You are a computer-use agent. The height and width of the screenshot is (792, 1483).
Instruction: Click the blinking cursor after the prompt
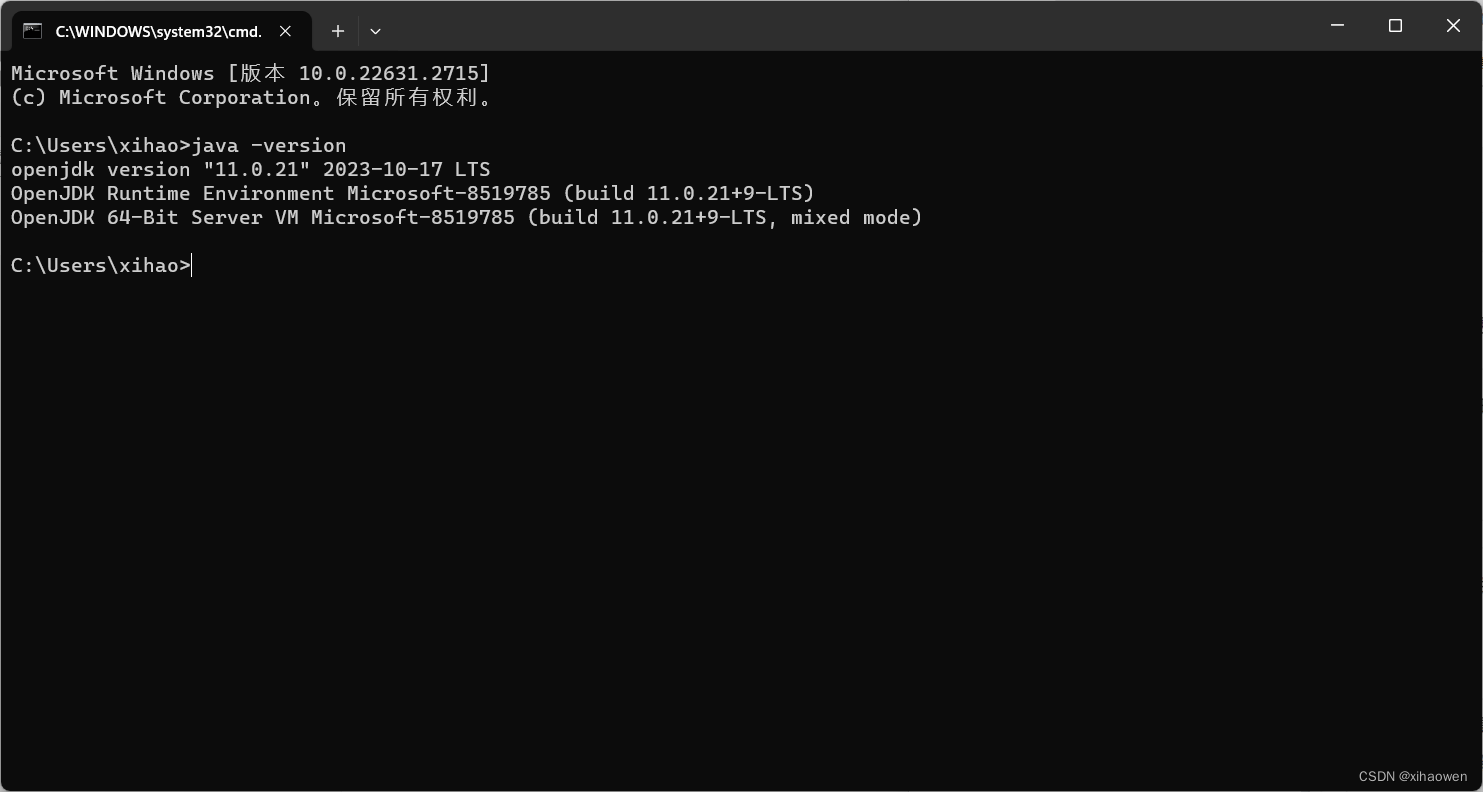pyautogui.click(x=193, y=265)
